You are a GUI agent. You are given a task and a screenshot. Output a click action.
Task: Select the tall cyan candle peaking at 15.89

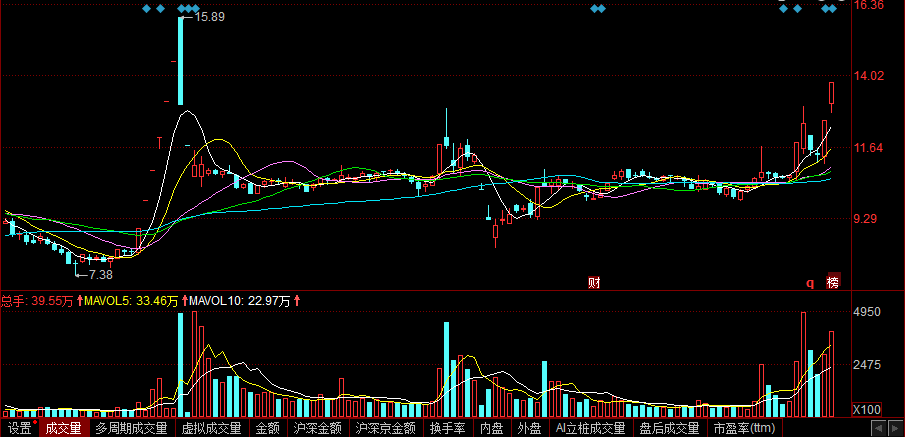(x=181, y=61)
